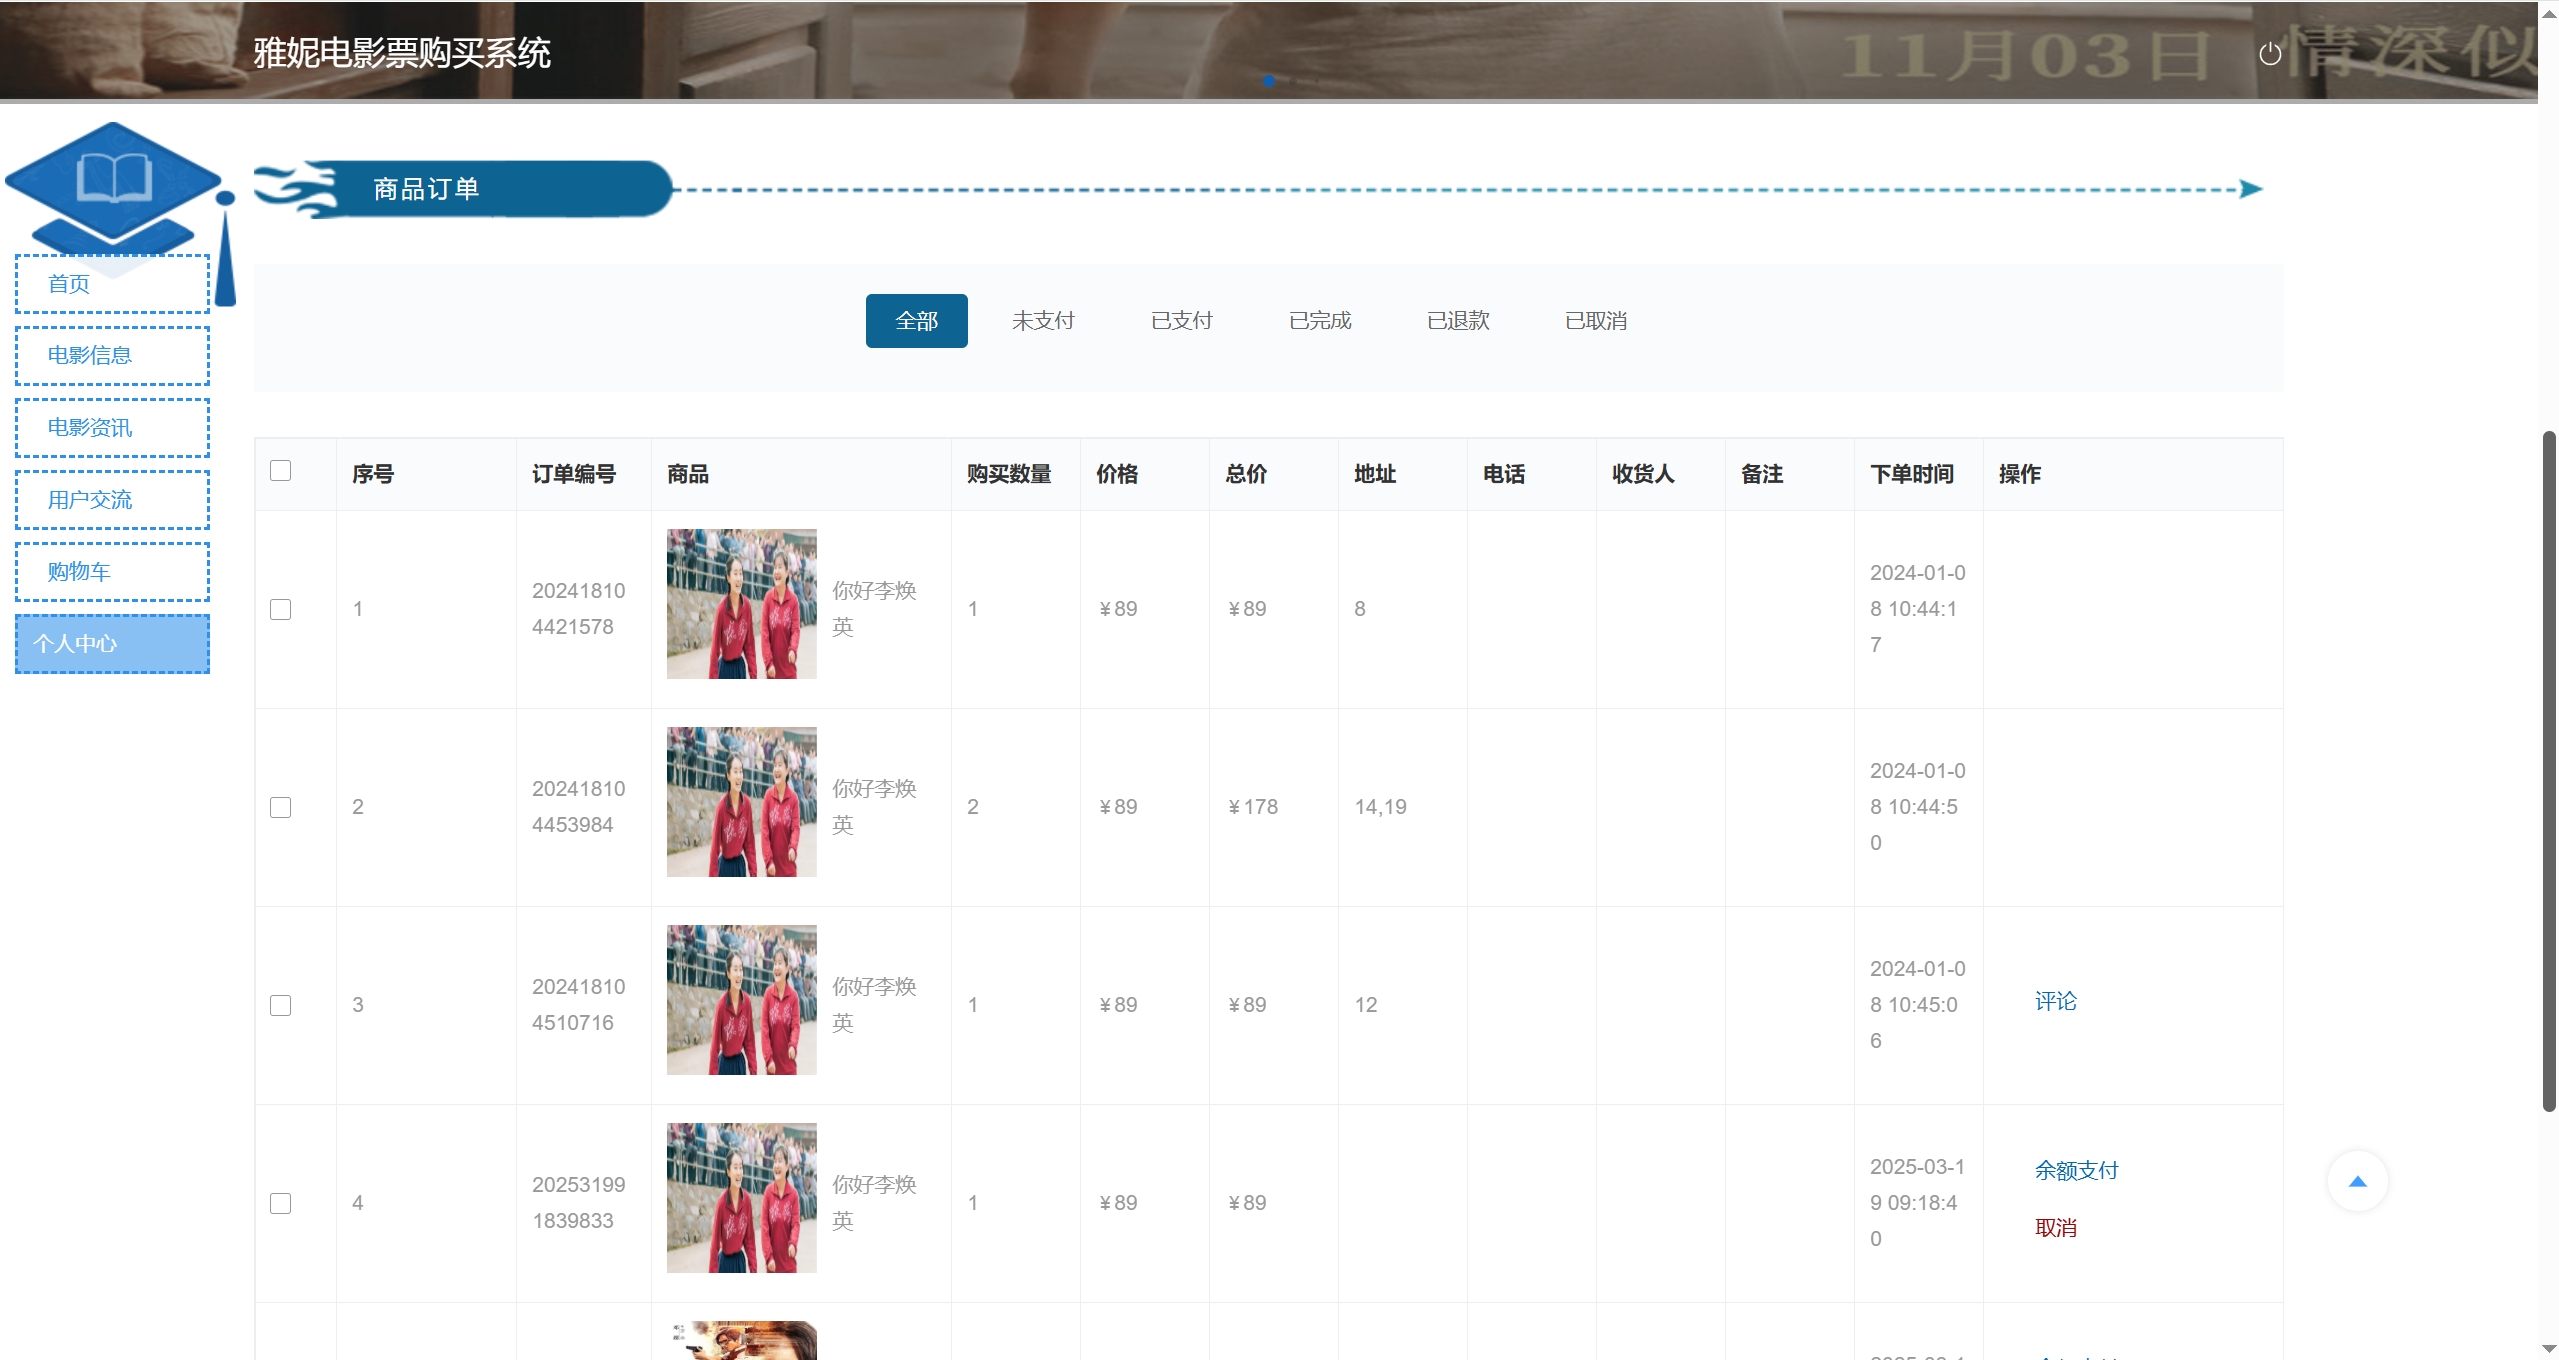
Task: Switch to the 已取消 tab
Action: point(1596,321)
